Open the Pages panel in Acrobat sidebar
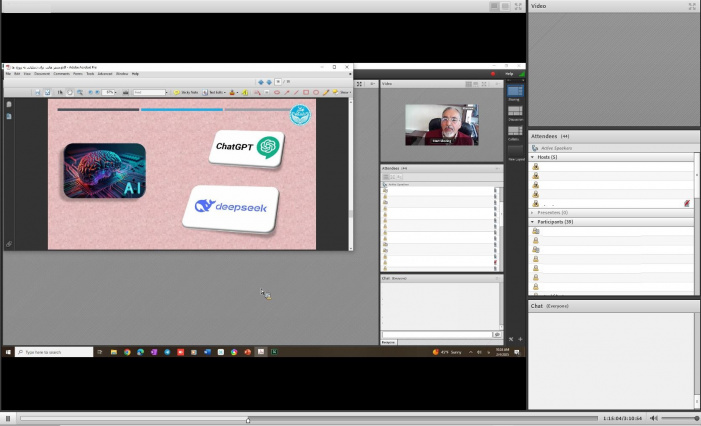701x426 pixels. [x=9, y=104]
